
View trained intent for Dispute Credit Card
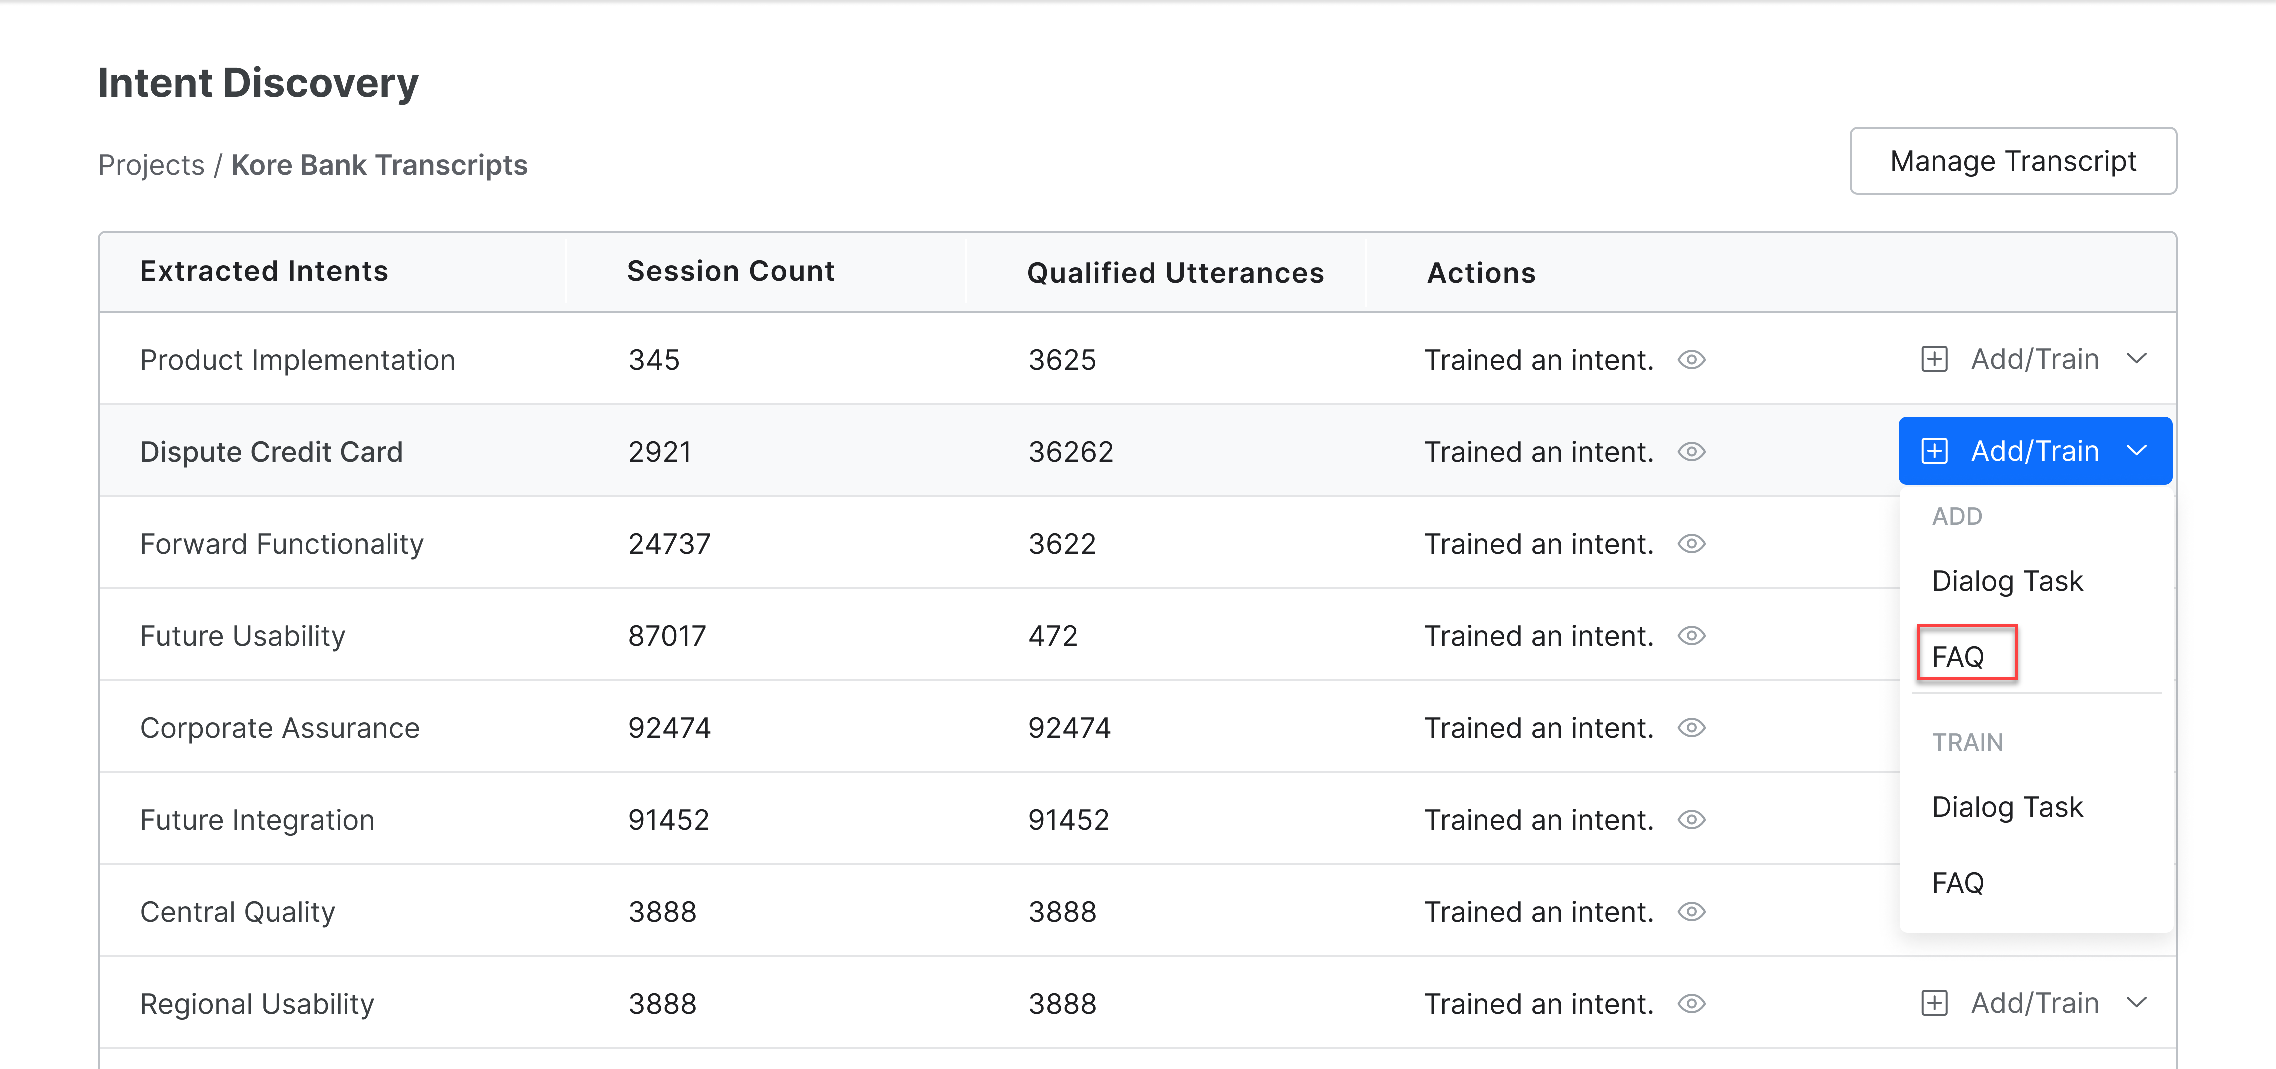point(1691,452)
